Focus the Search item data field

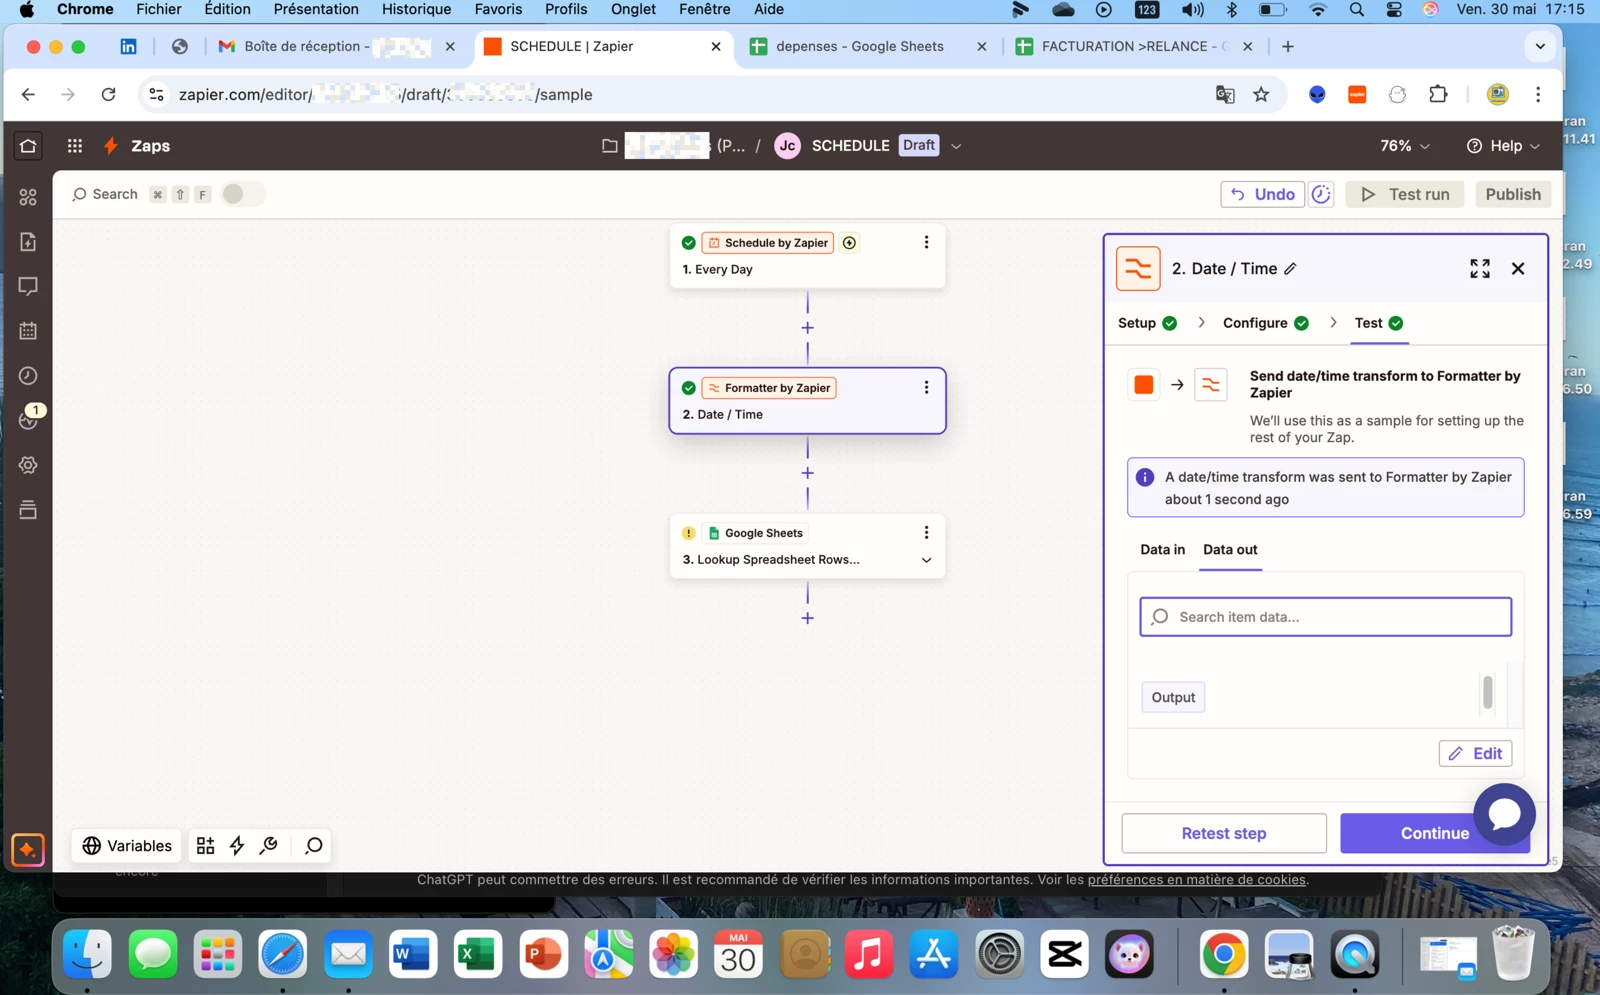pos(1325,617)
